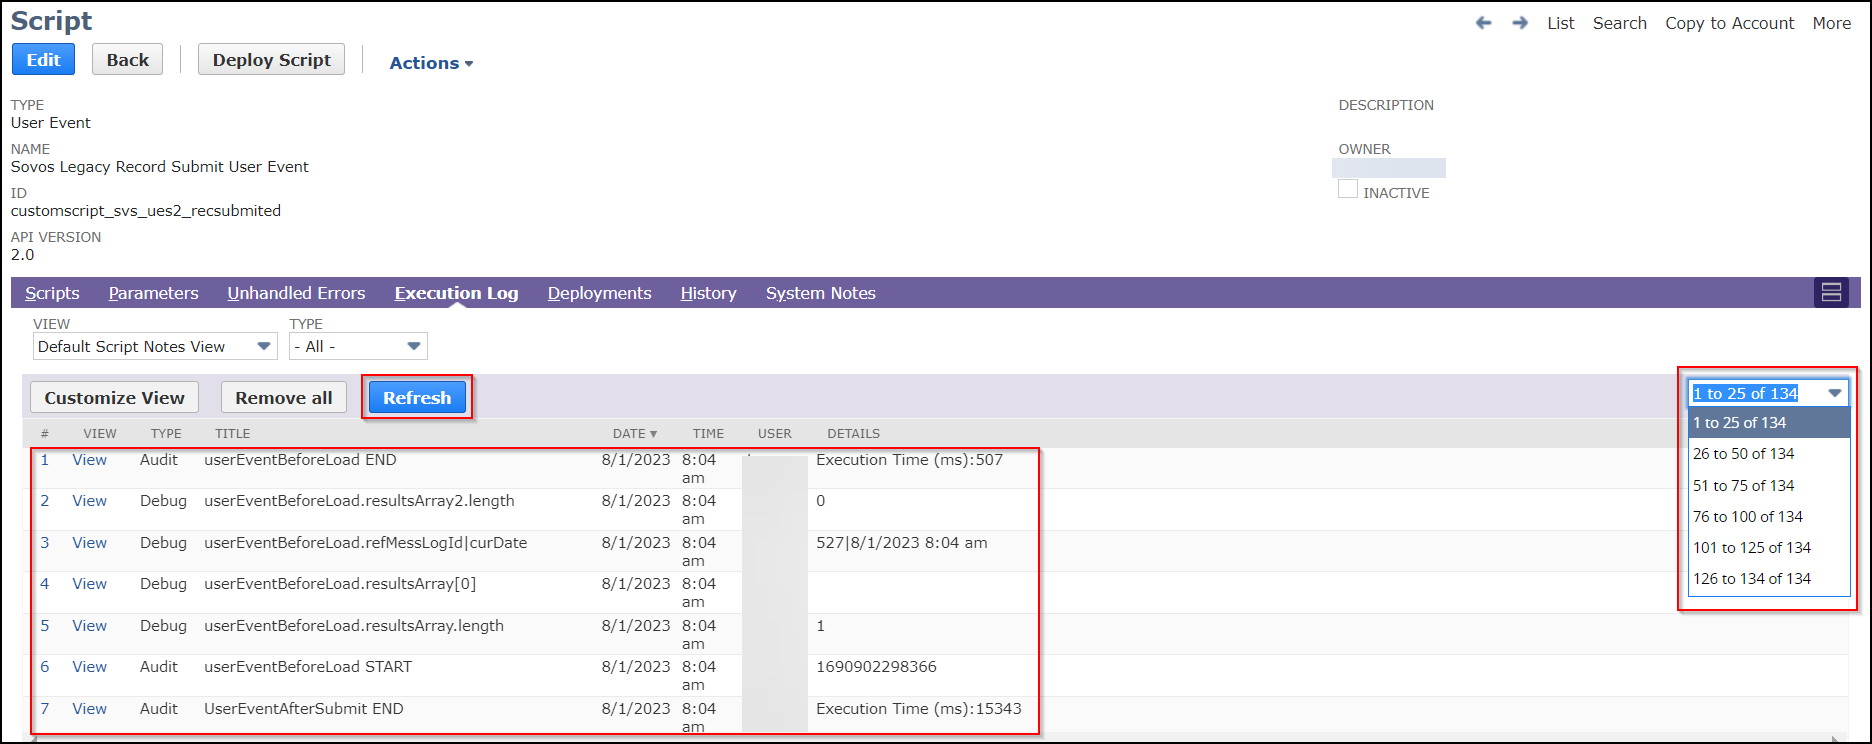Click the blue Edit button
The height and width of the screenshot is (744, 1872).
(x=43, y=60)
